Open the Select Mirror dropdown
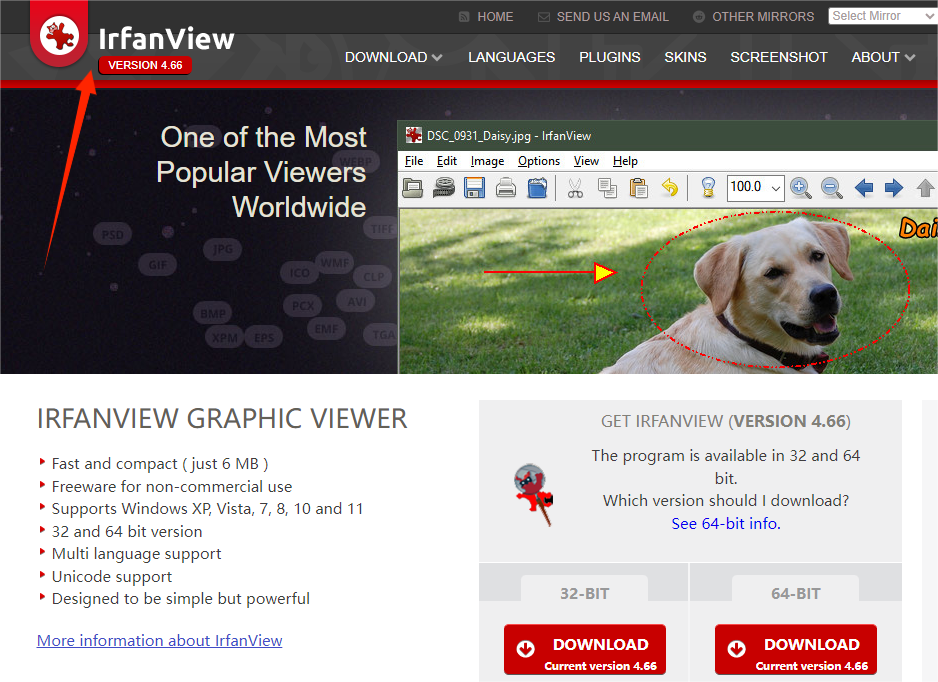 click(x=882, y=16)
